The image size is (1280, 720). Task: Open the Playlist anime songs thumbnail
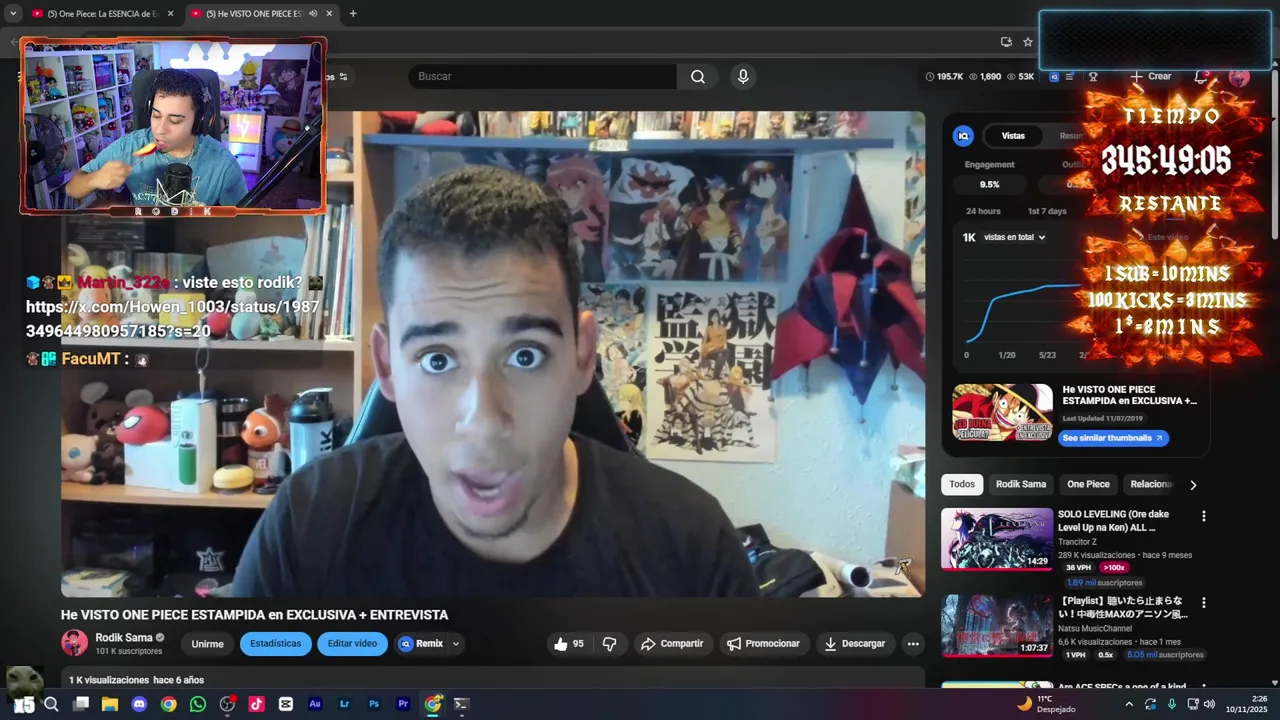(x=997, y=626)
